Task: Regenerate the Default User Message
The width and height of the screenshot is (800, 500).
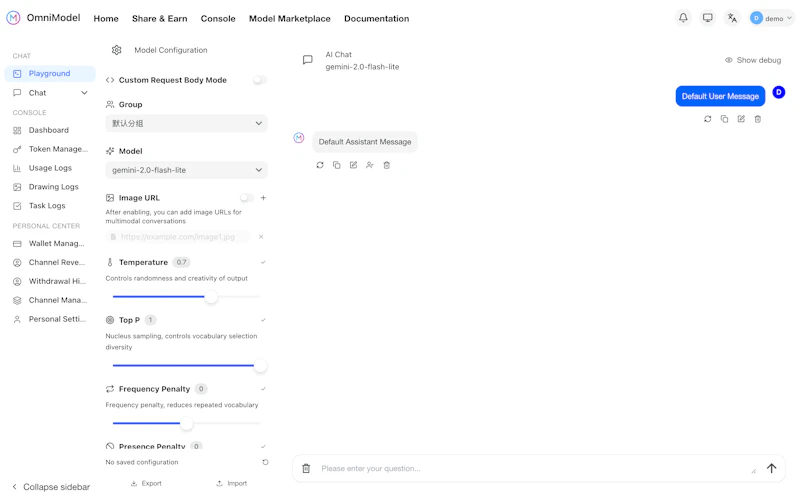Action: (x=707, y=119)
